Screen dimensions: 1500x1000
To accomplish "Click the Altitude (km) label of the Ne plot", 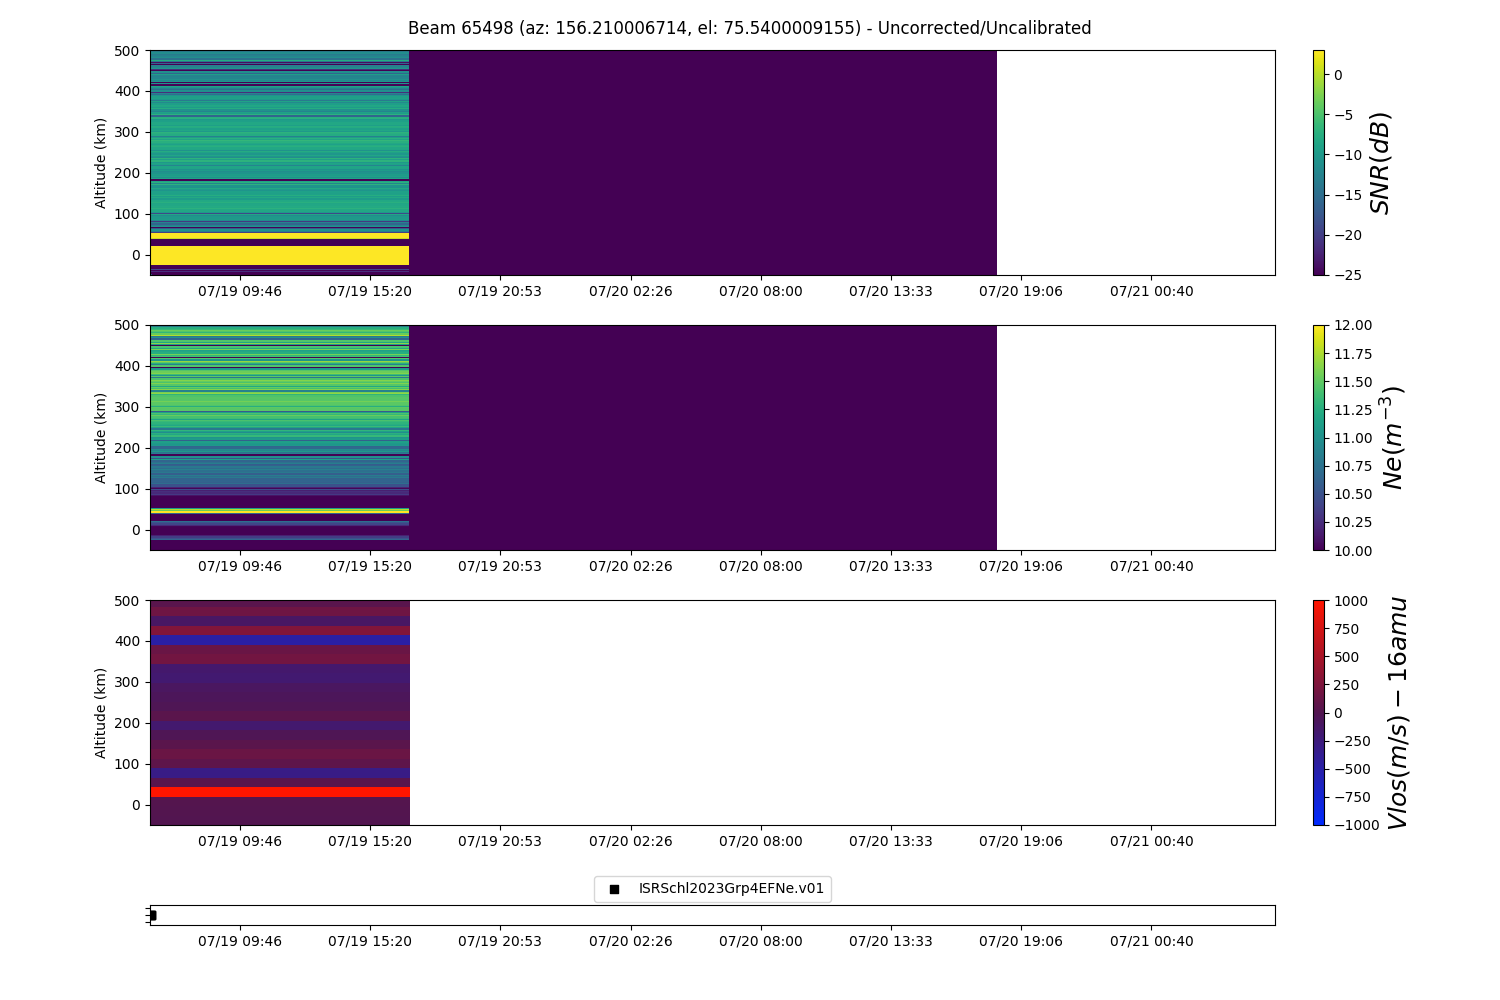I will click(100, 437).
